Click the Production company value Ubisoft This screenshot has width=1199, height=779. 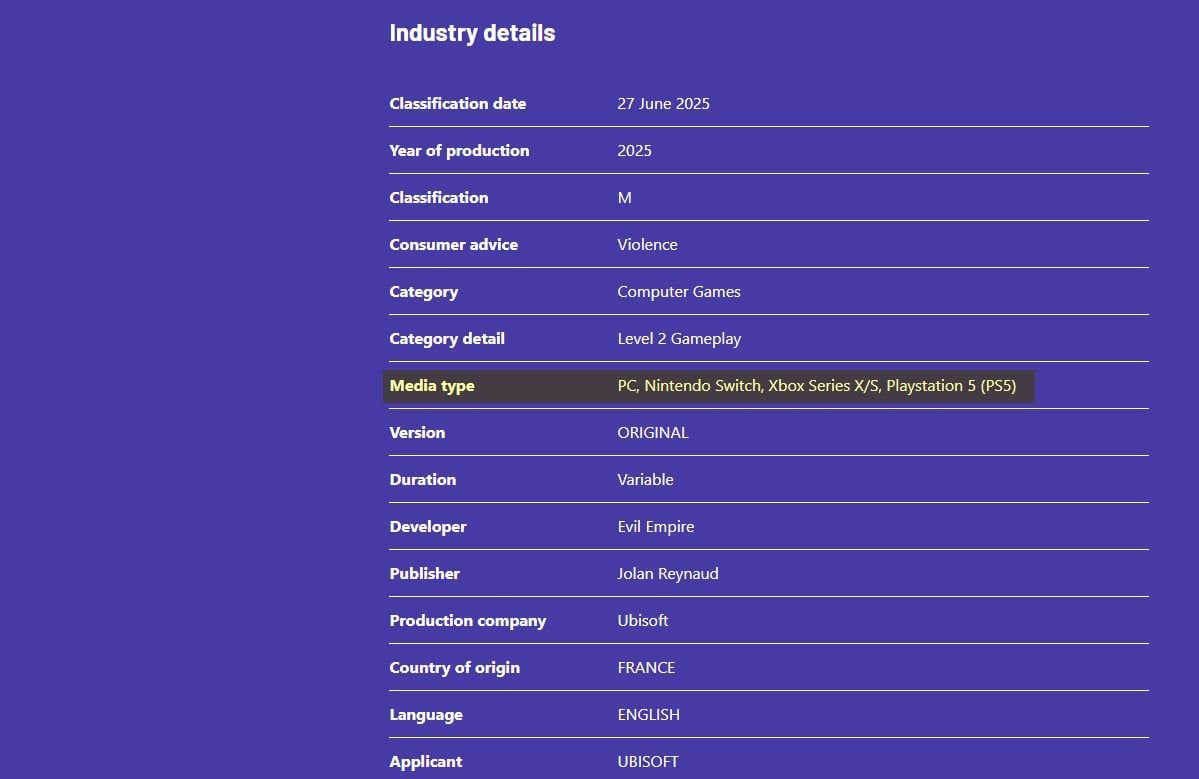[642, 621]
